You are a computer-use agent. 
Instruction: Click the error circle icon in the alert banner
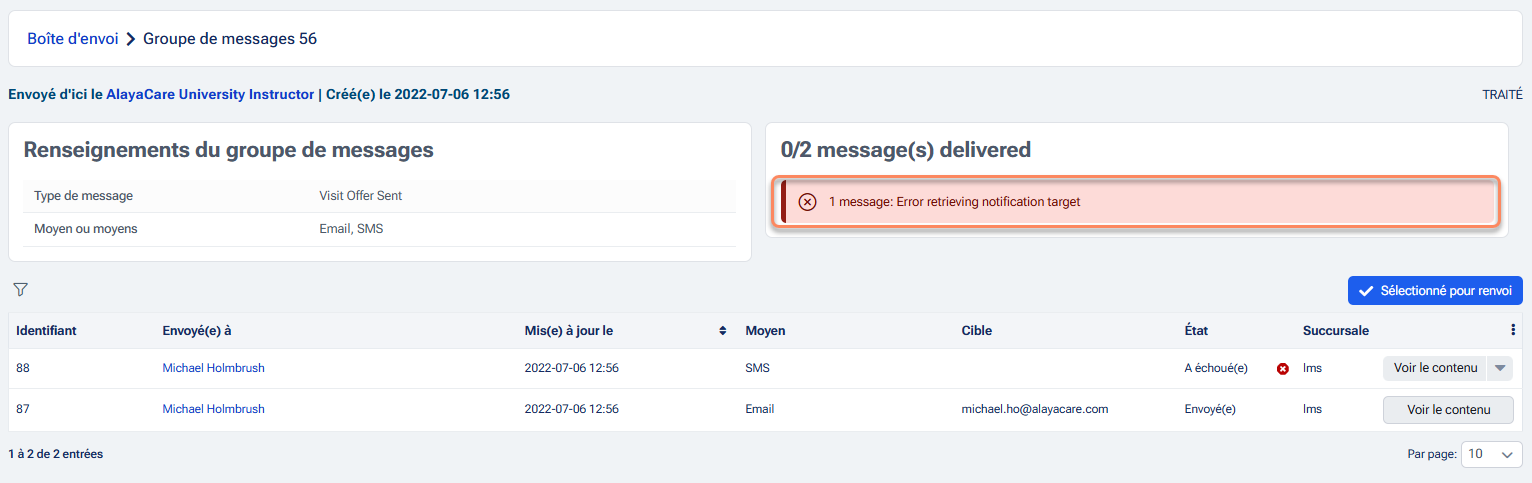click(x=807, y=202)
